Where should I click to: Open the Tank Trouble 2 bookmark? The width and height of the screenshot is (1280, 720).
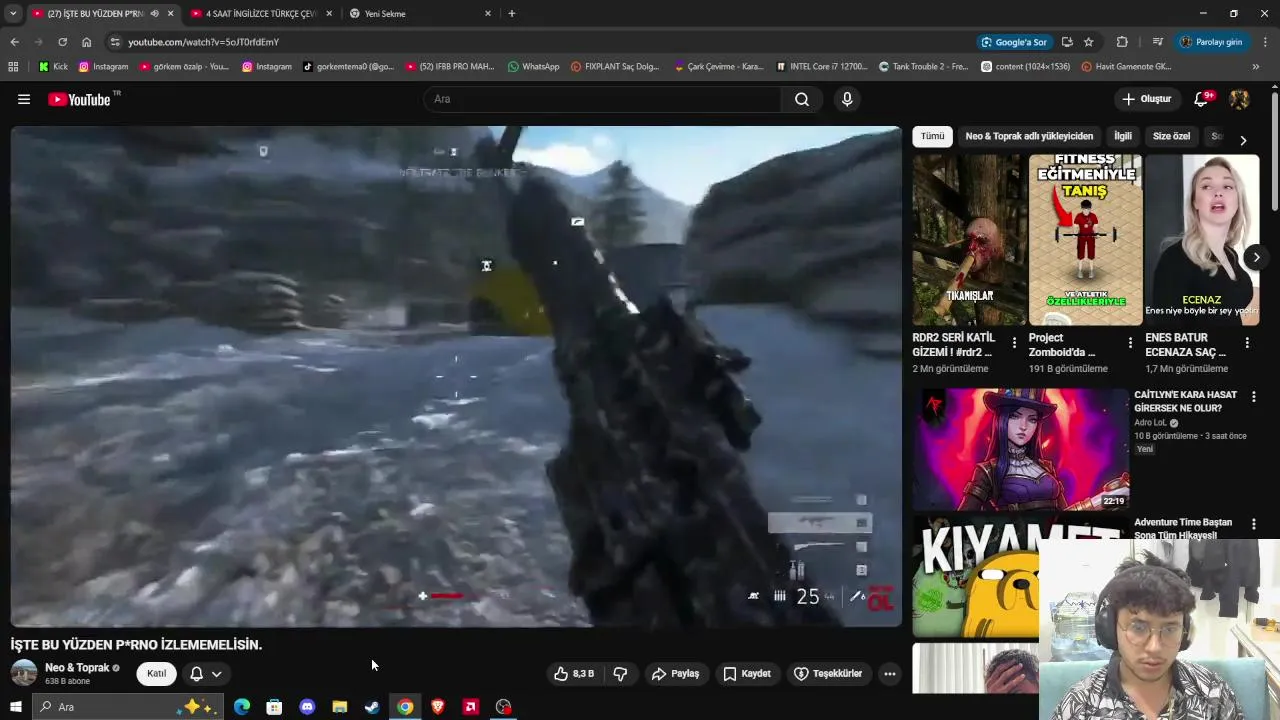pyautogui.click(x=923, y=67)
